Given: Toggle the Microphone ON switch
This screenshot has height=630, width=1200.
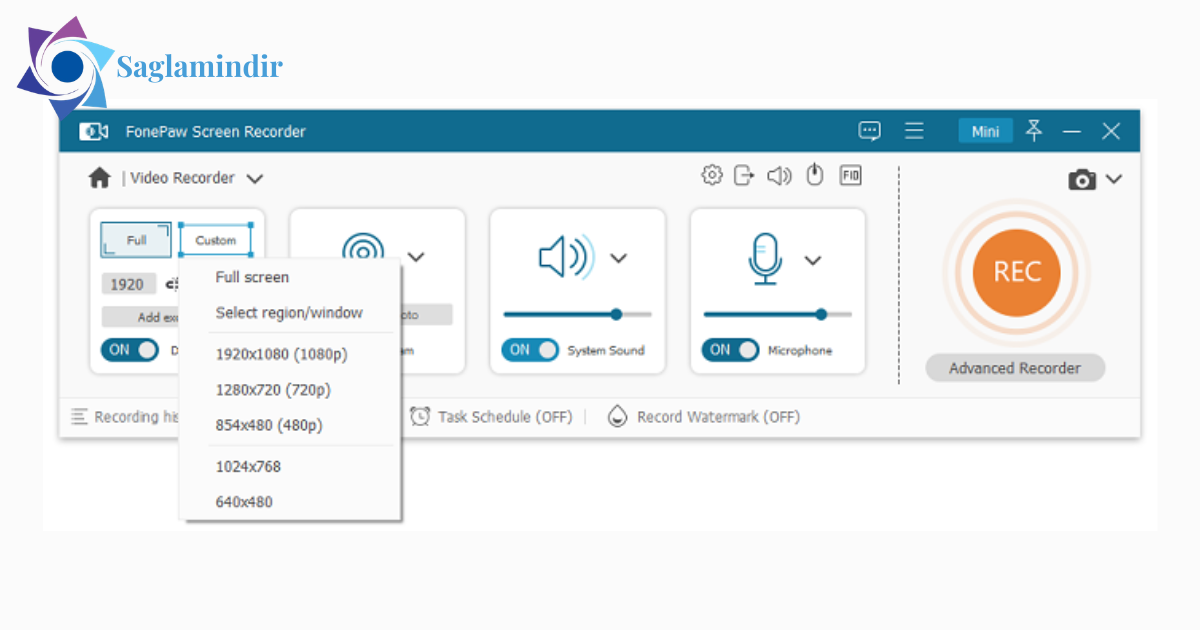Looking at the screenshot, I should [x=730, y=350].
